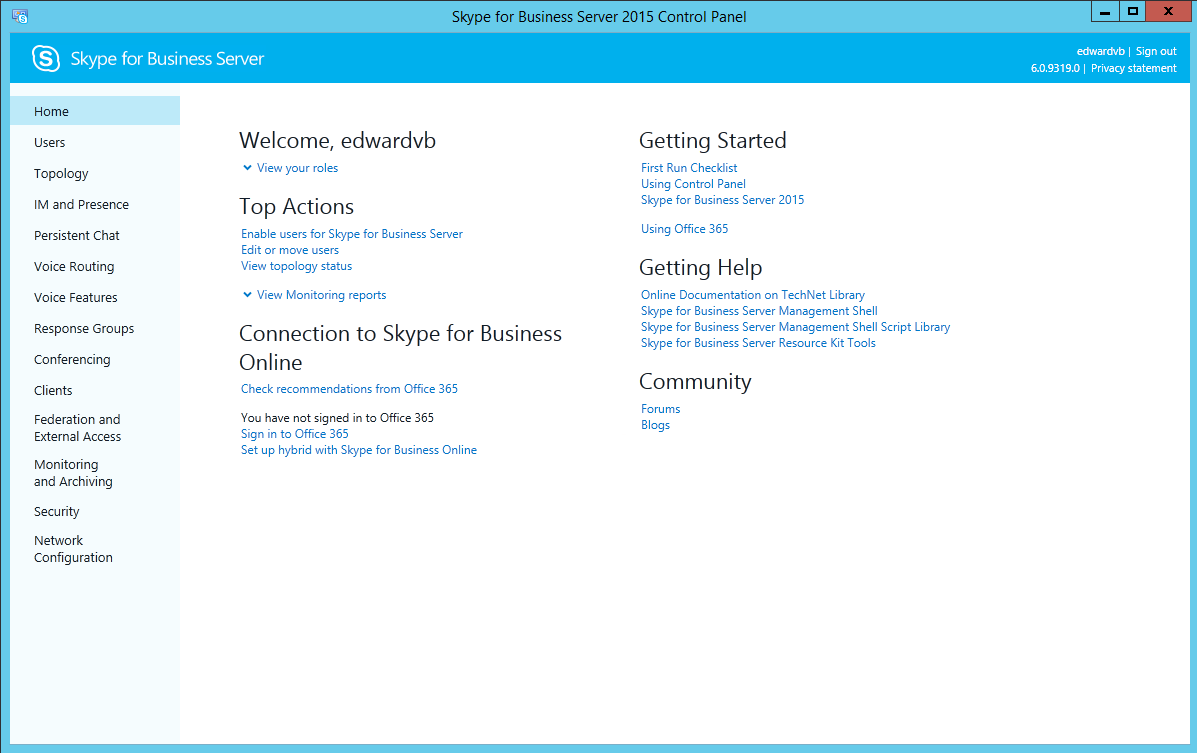Screen dimensions: 1197x753
Task: Open Set up hybrid with Skype for Business Online
Action: (359, 450)
